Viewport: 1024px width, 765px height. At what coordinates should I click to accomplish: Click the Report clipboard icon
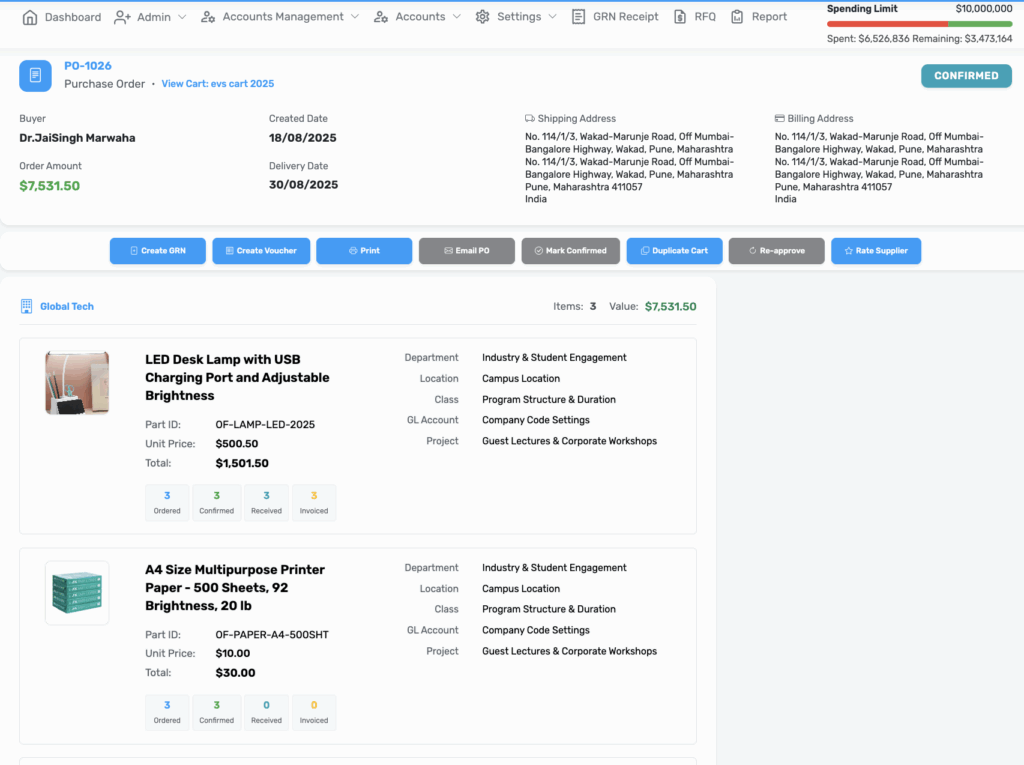[x=737, y=17]
